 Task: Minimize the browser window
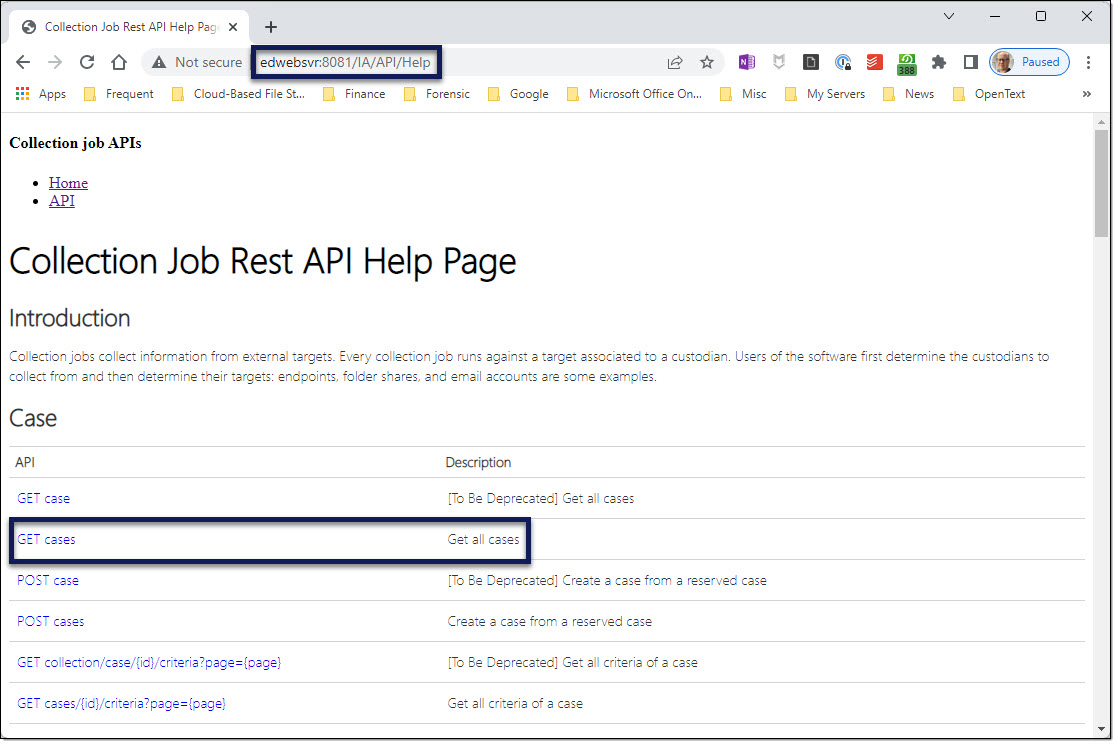[995, 16]
